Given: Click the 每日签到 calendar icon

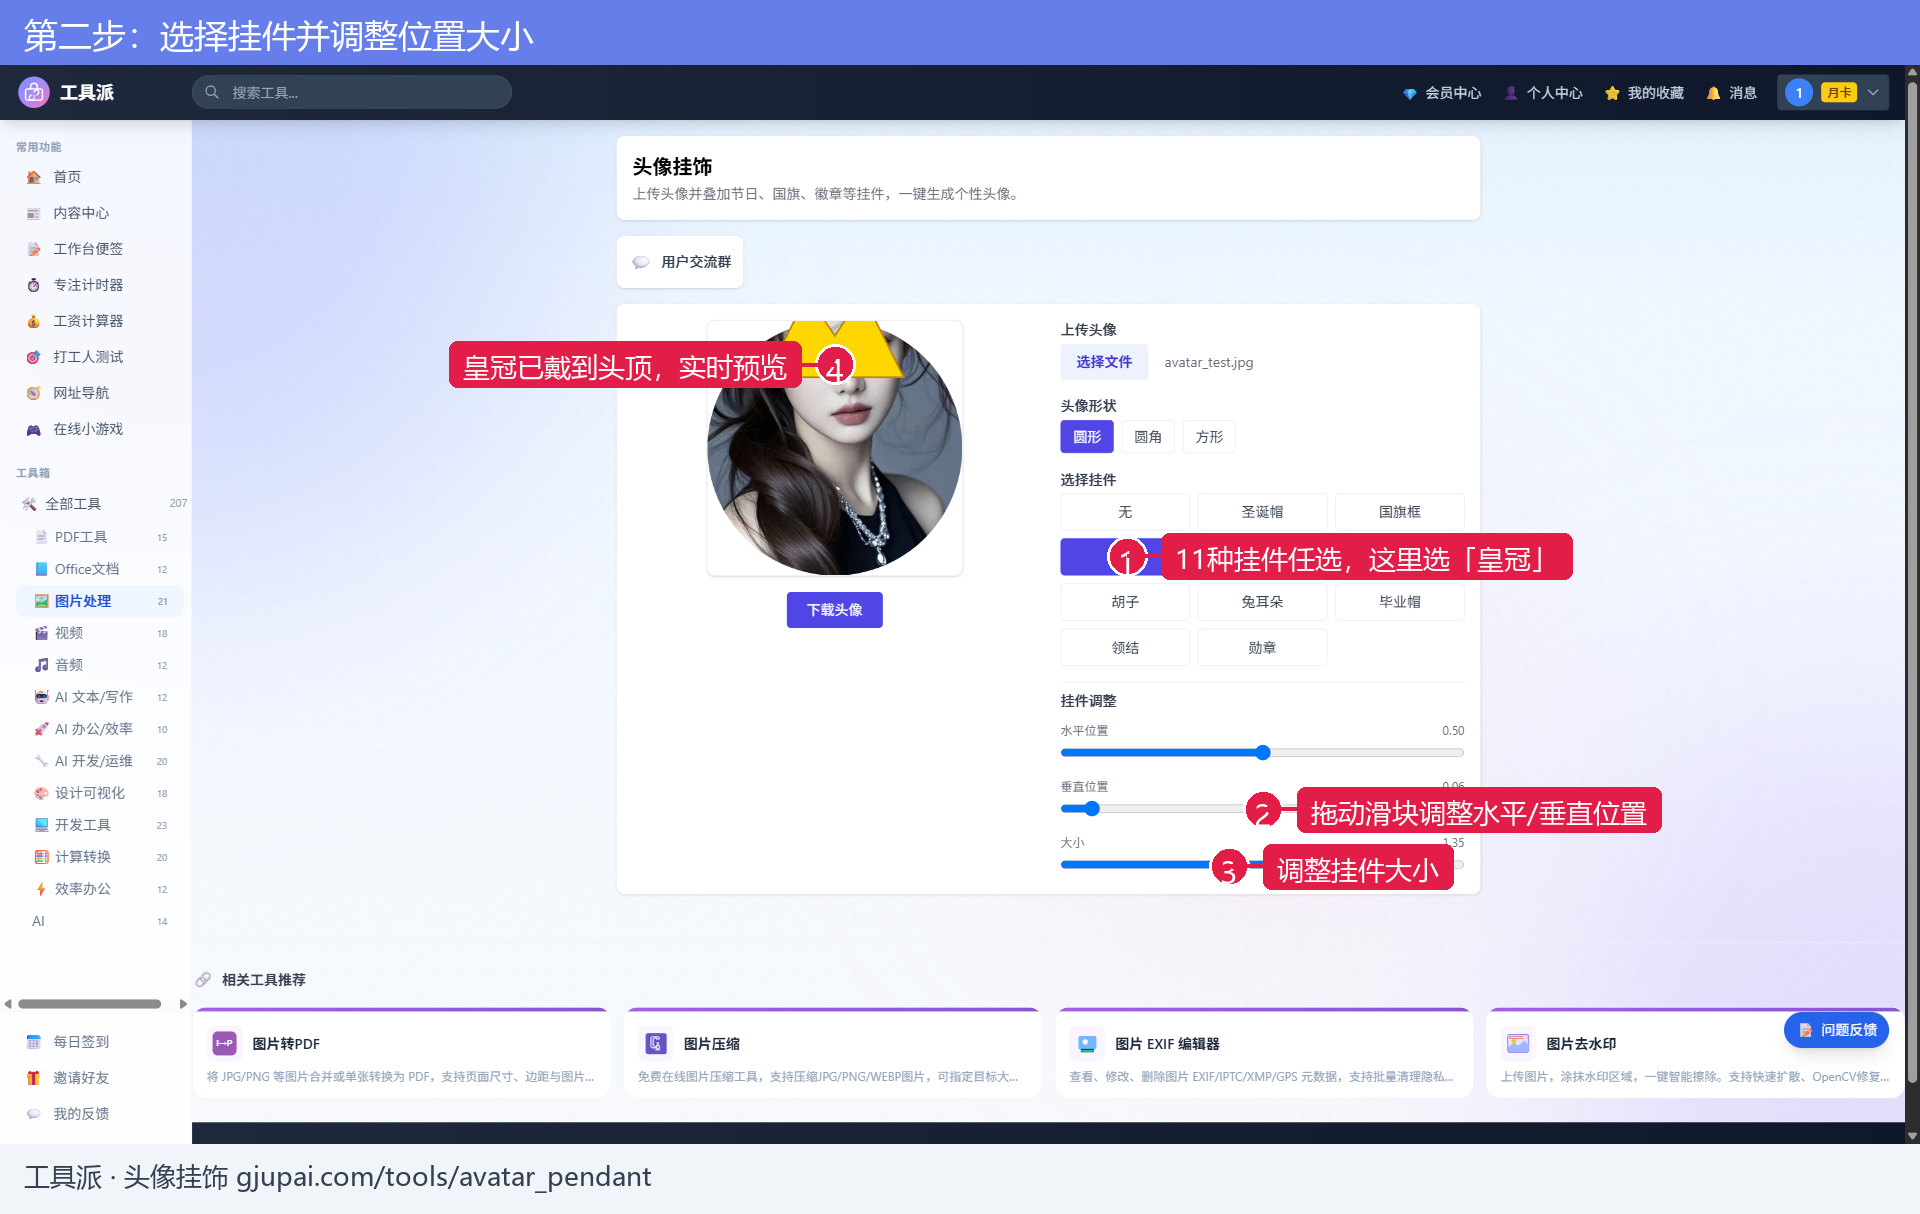Looking at the screenshot, I should pos(33,1042).
